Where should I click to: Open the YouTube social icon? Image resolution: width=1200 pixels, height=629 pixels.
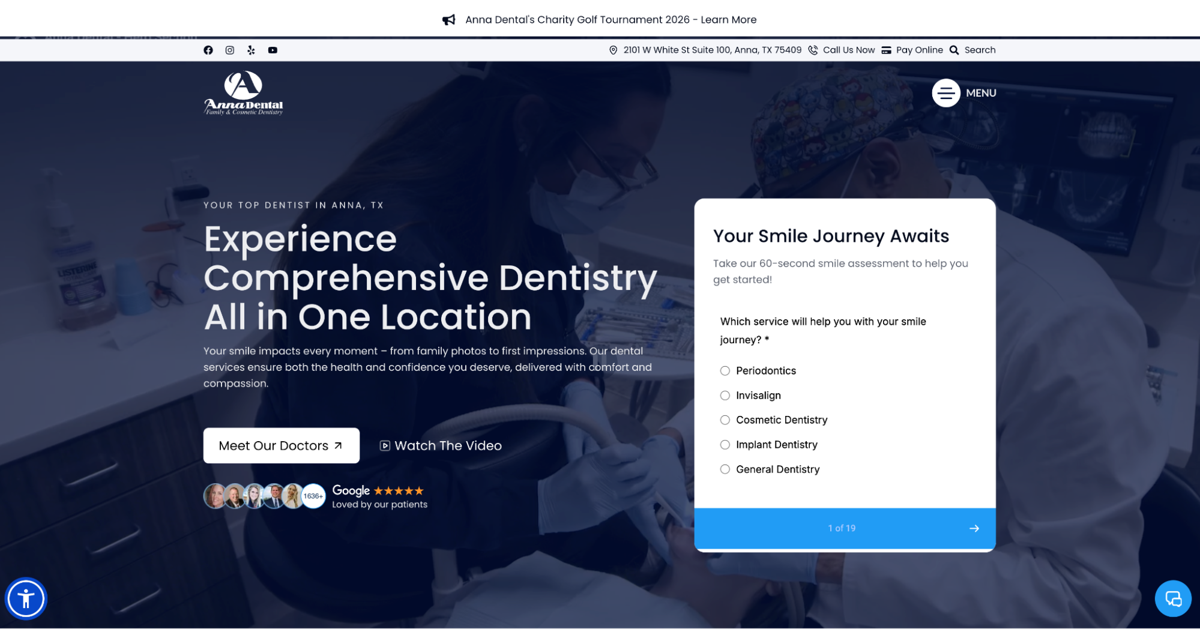point(273,50)
